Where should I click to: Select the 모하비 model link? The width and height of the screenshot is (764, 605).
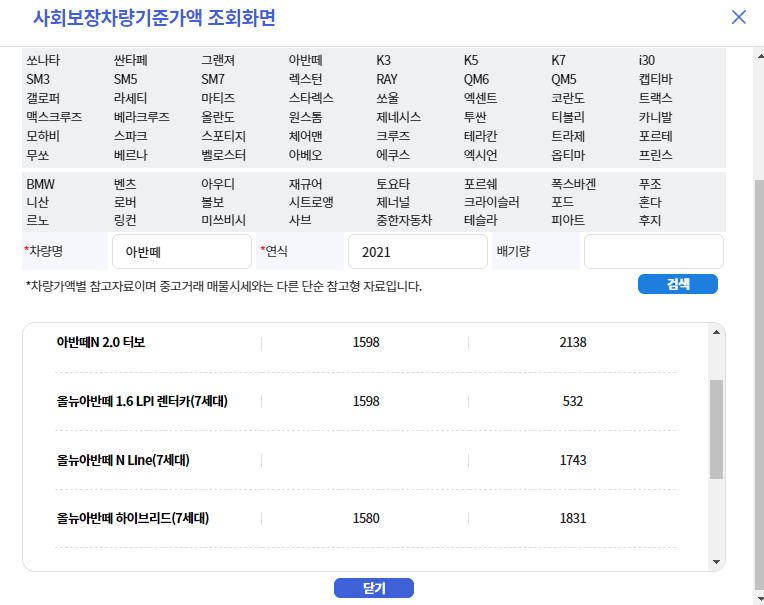(43, 136)
